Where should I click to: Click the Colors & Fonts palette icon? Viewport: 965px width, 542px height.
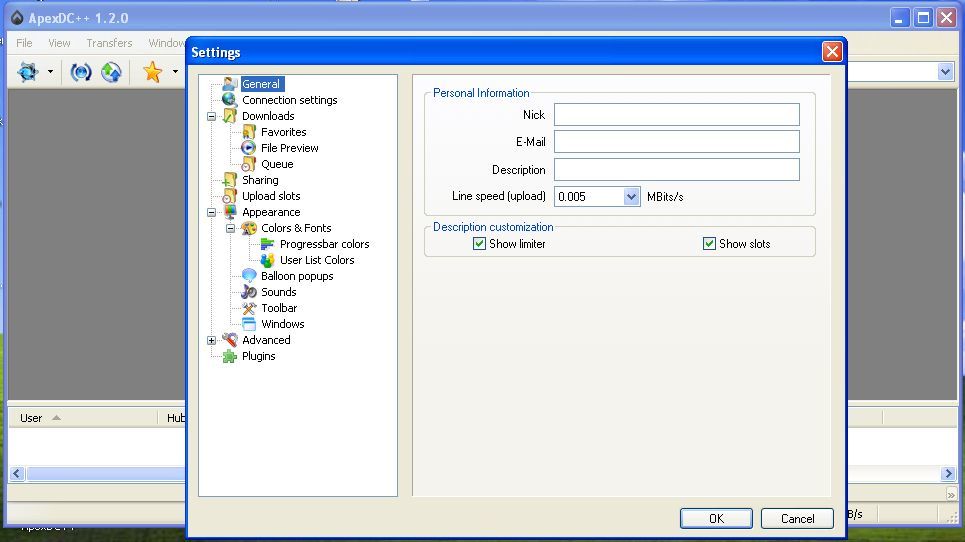(x=249, y=228)
